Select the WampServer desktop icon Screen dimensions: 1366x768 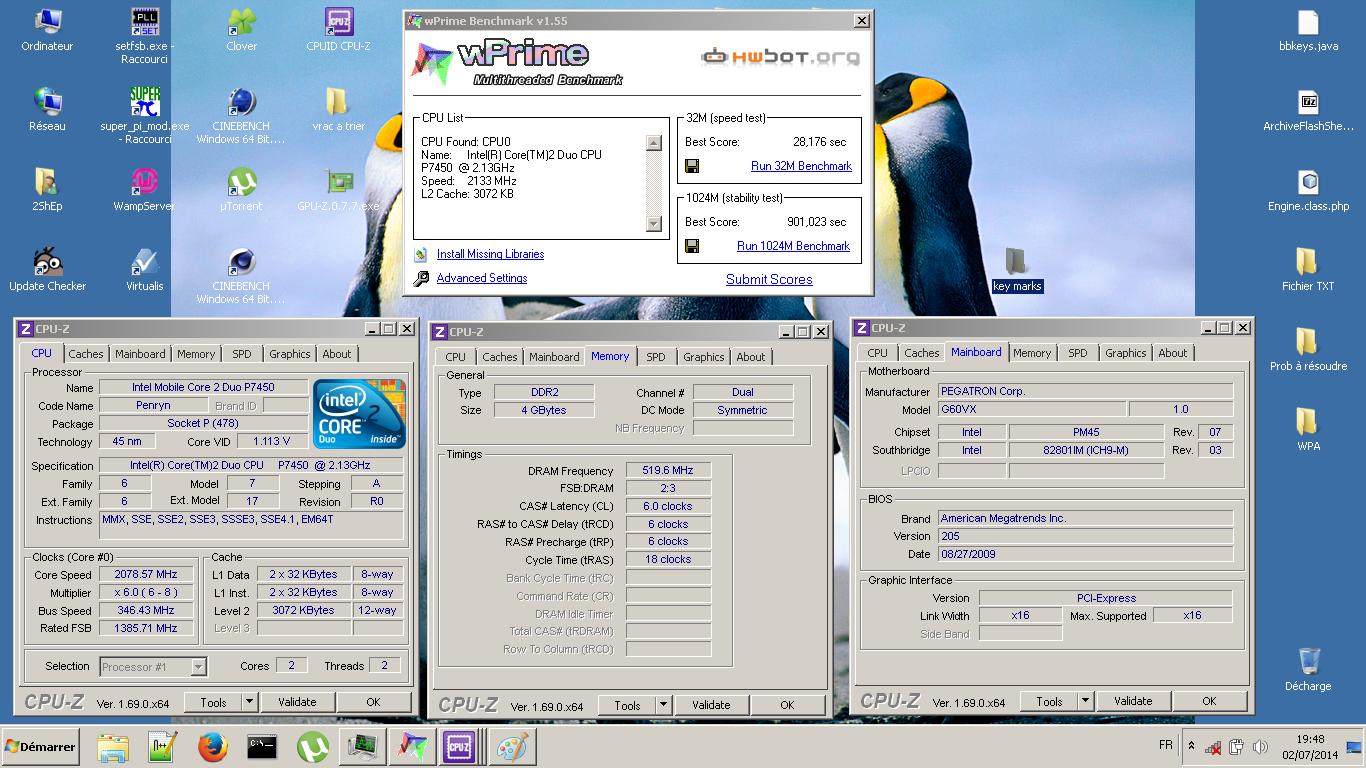[x=145, y=190]
